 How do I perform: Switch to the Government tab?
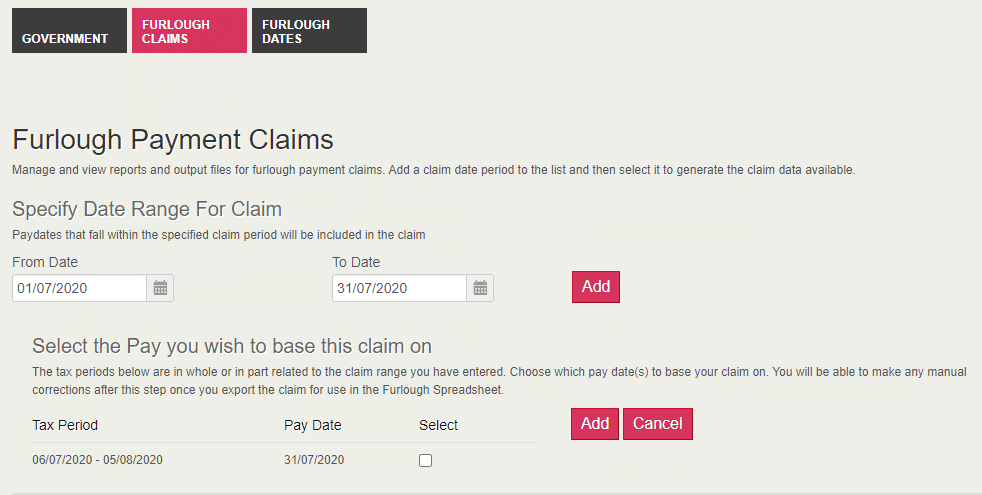pos(69,31)
